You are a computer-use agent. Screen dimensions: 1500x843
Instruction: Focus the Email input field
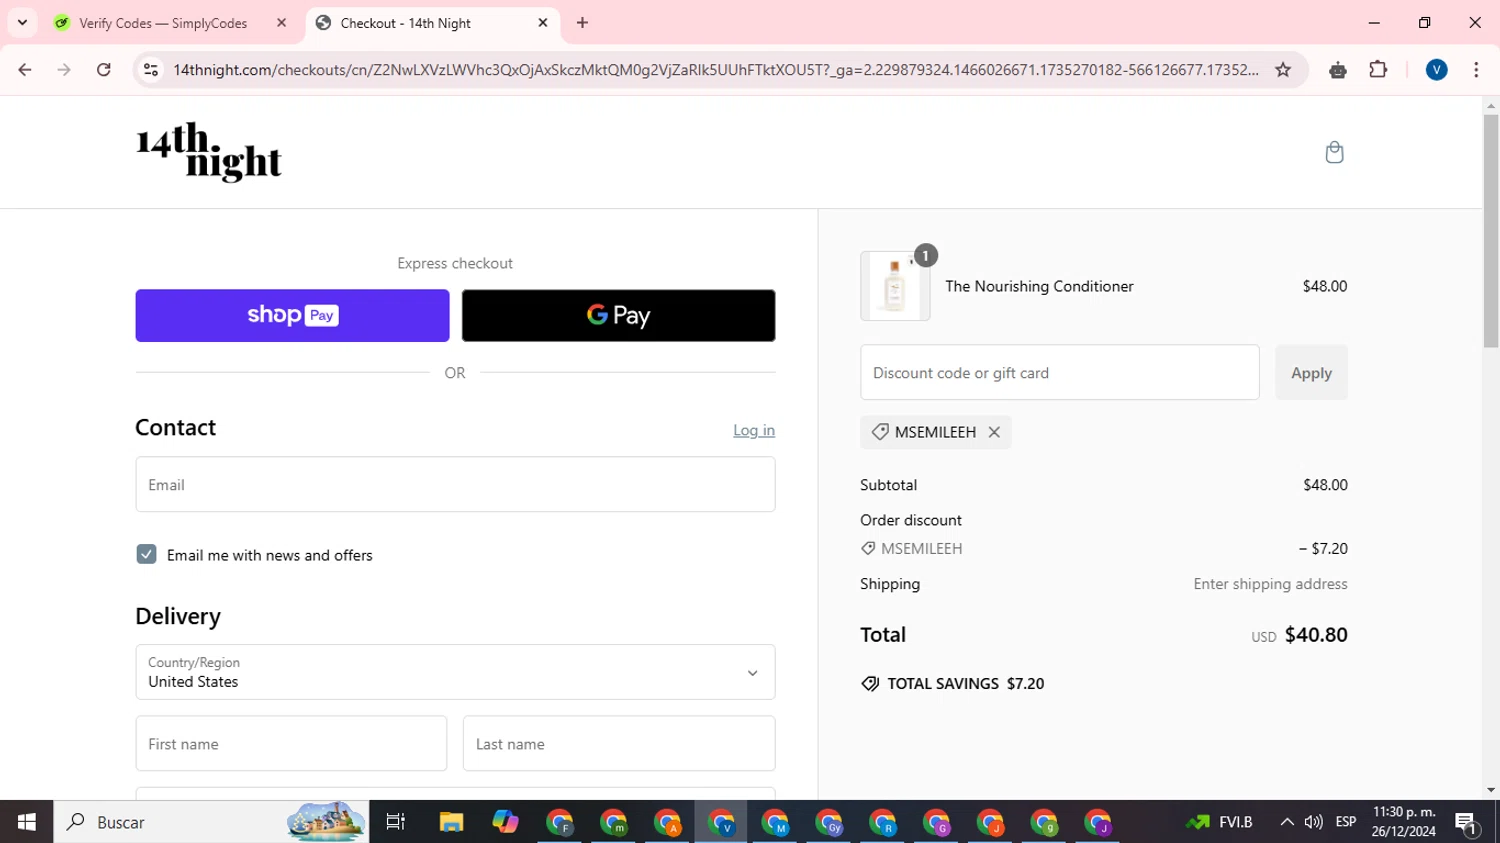(x=455, y=485)
